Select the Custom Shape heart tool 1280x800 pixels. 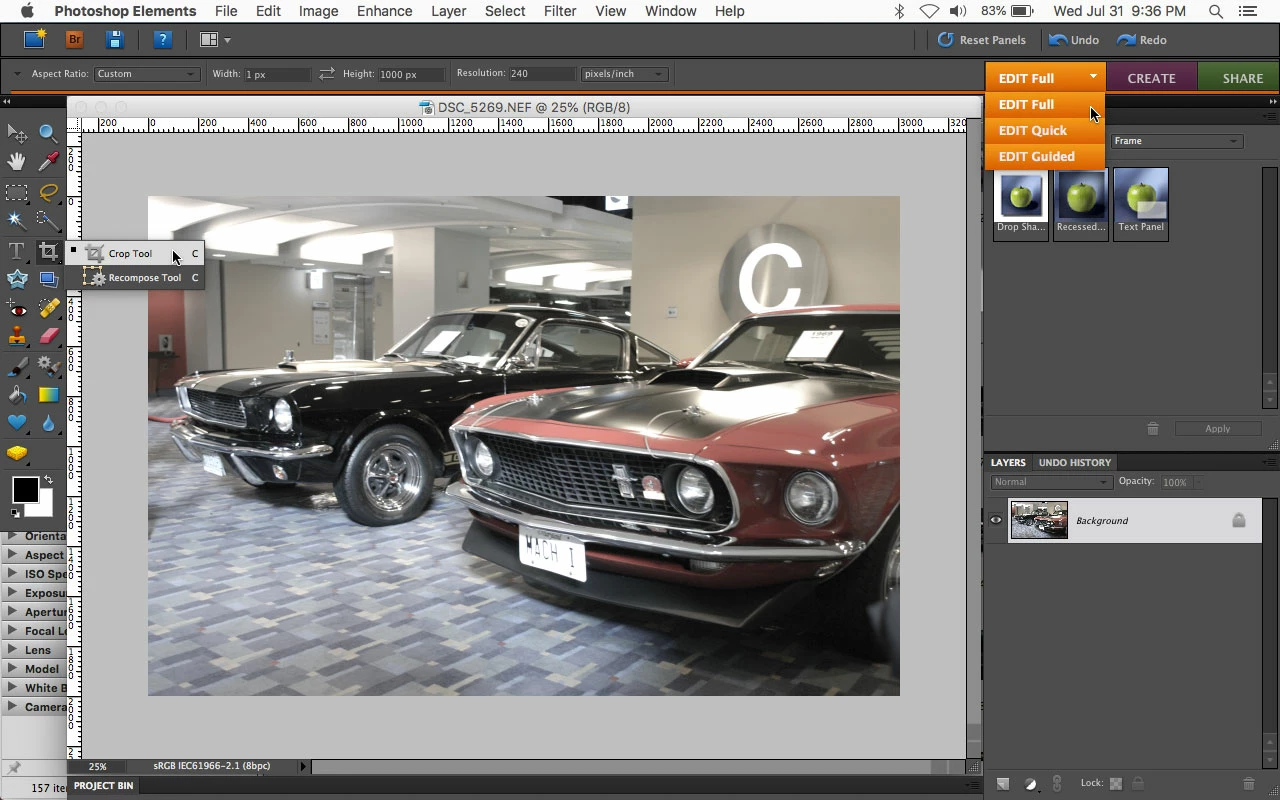(17, 424)
